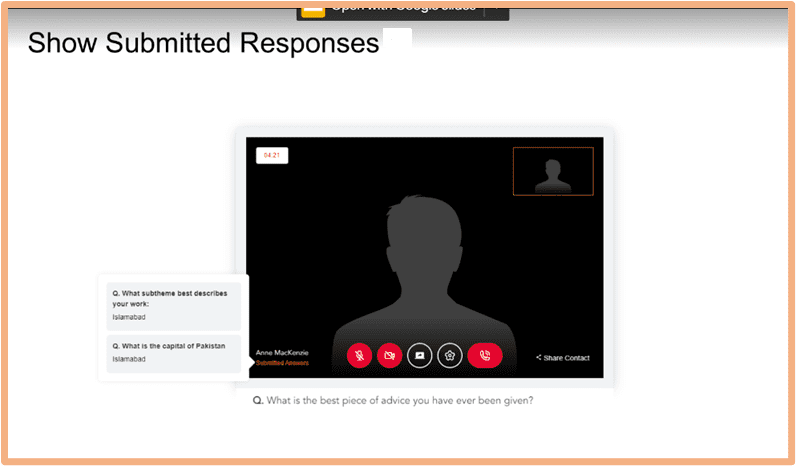This screenshot has width=796, height=466.
Task: Click the yellow Google Slides icon
Action: 312,6
